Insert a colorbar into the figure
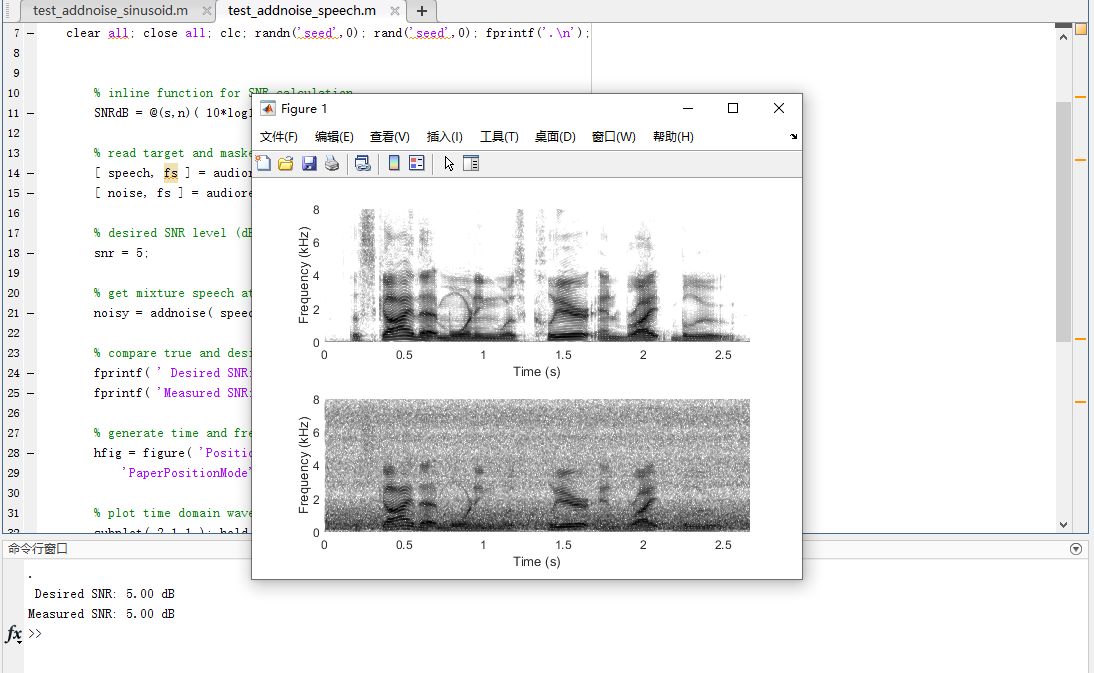1094x673 pixels. [394, 163]
